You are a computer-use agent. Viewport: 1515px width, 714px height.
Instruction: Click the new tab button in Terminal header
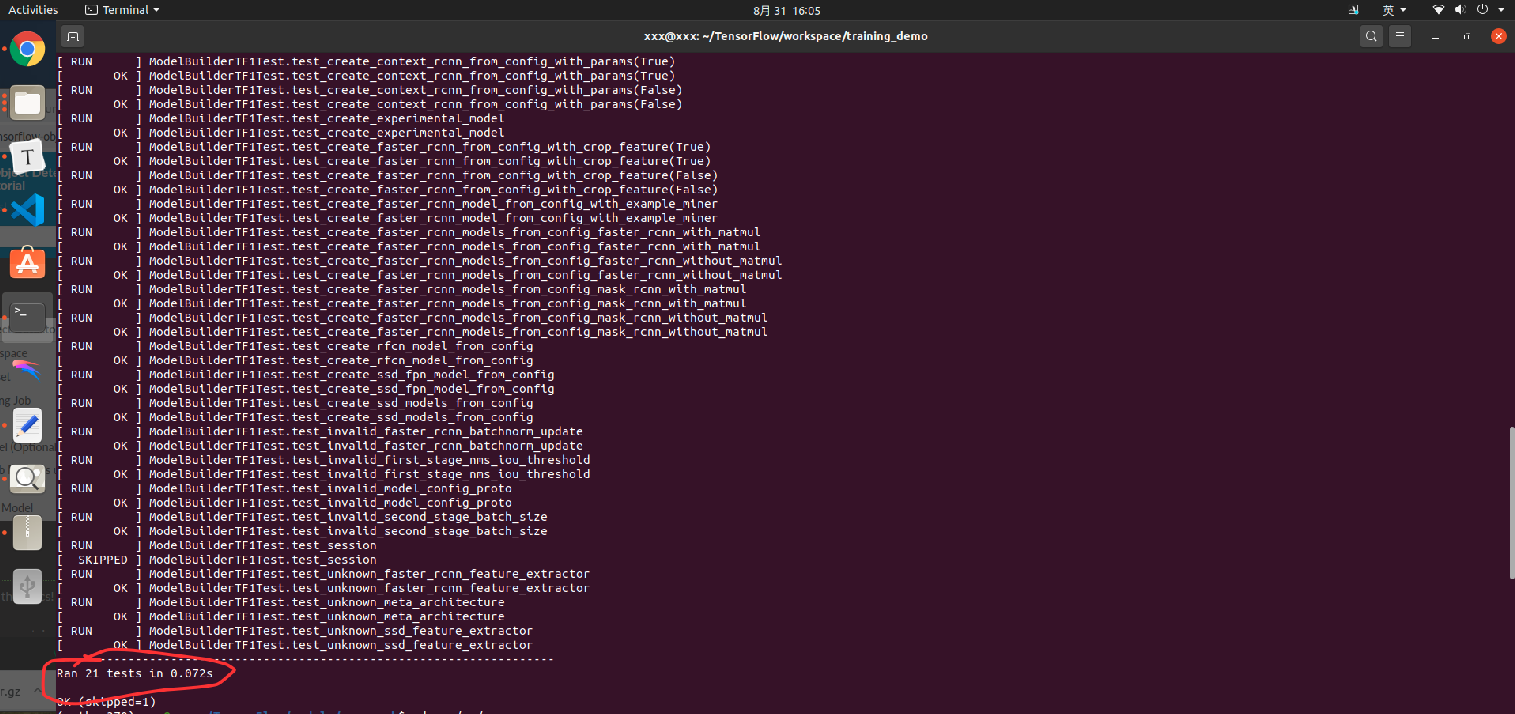(72, 36)
